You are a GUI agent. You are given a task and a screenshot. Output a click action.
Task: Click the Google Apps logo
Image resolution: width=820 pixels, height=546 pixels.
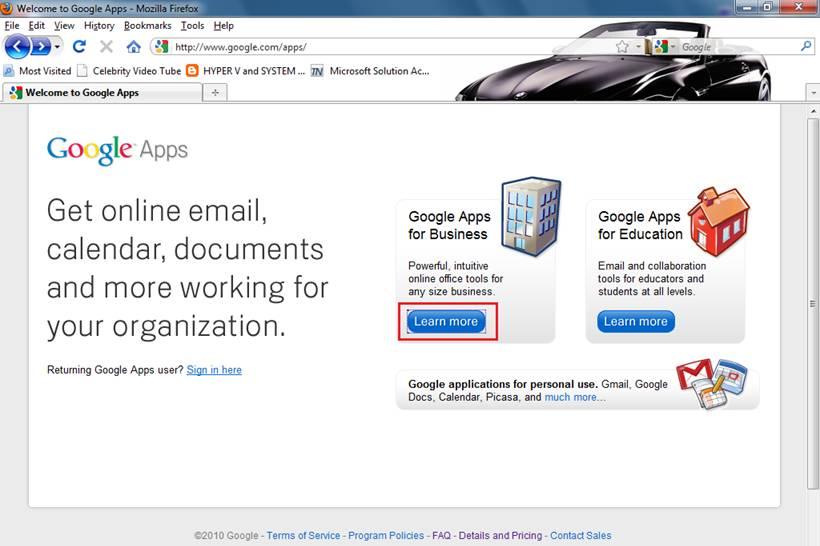tap(117, 150)
